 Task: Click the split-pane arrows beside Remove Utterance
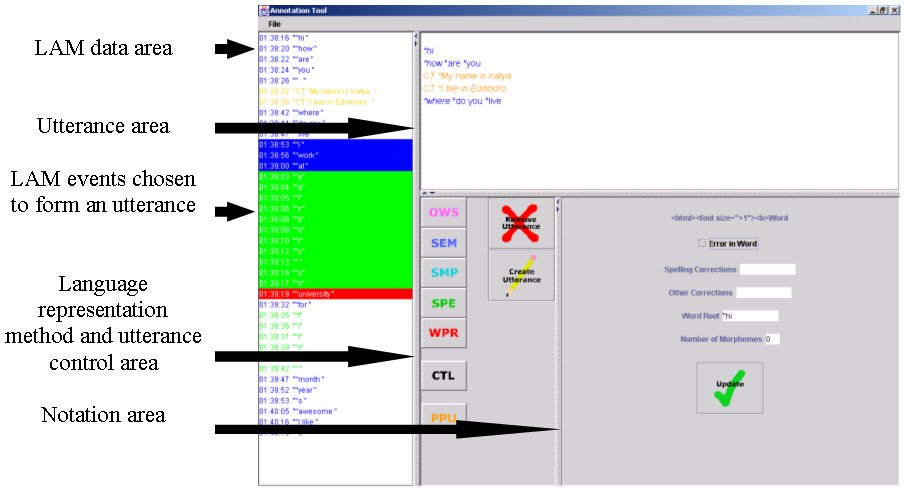[x=558, y=206]
